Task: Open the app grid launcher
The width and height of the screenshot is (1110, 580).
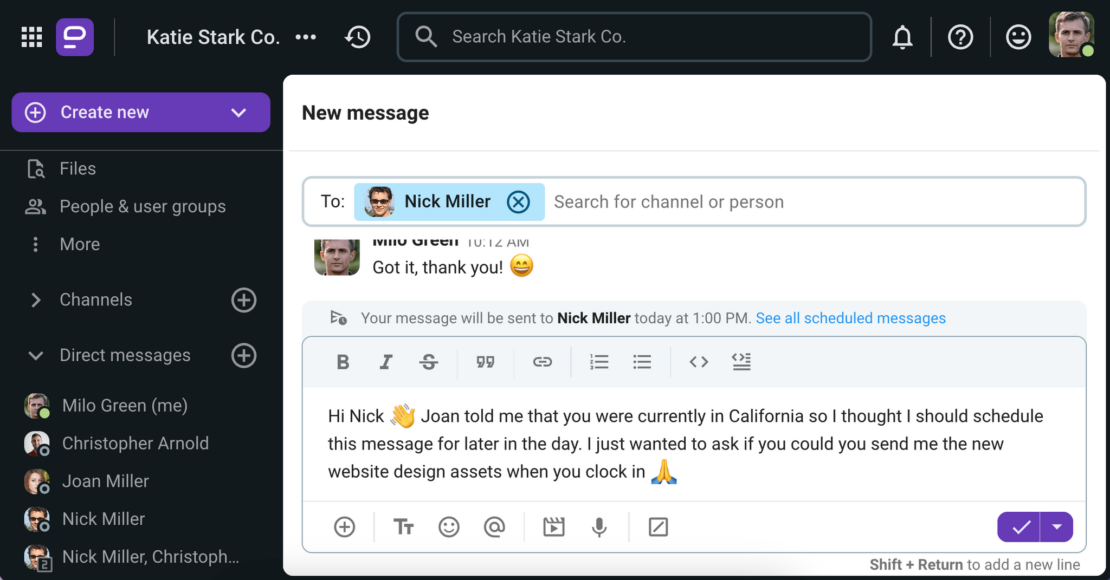Action: point(32,37)
